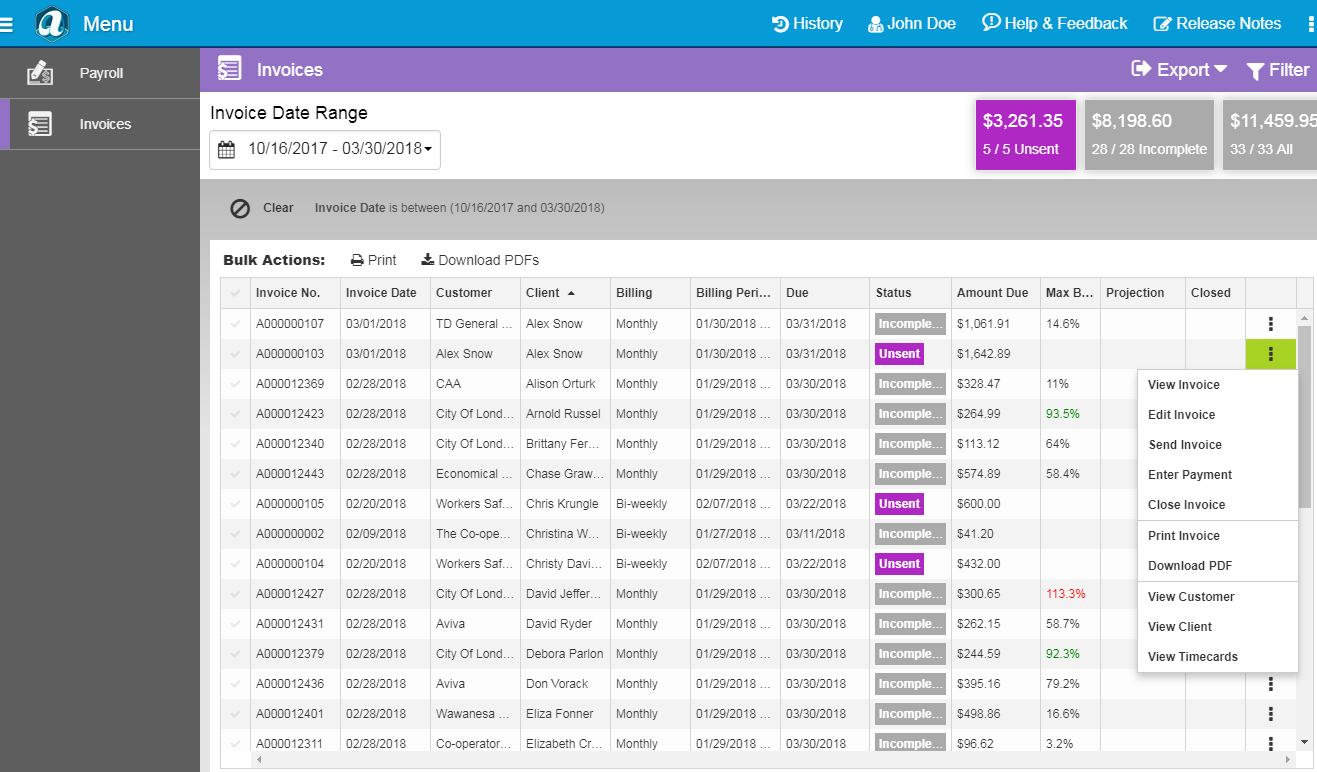Open the Release Notes edit icon
Viewport: 1317px width, 772px height.
coord(1162,24)
